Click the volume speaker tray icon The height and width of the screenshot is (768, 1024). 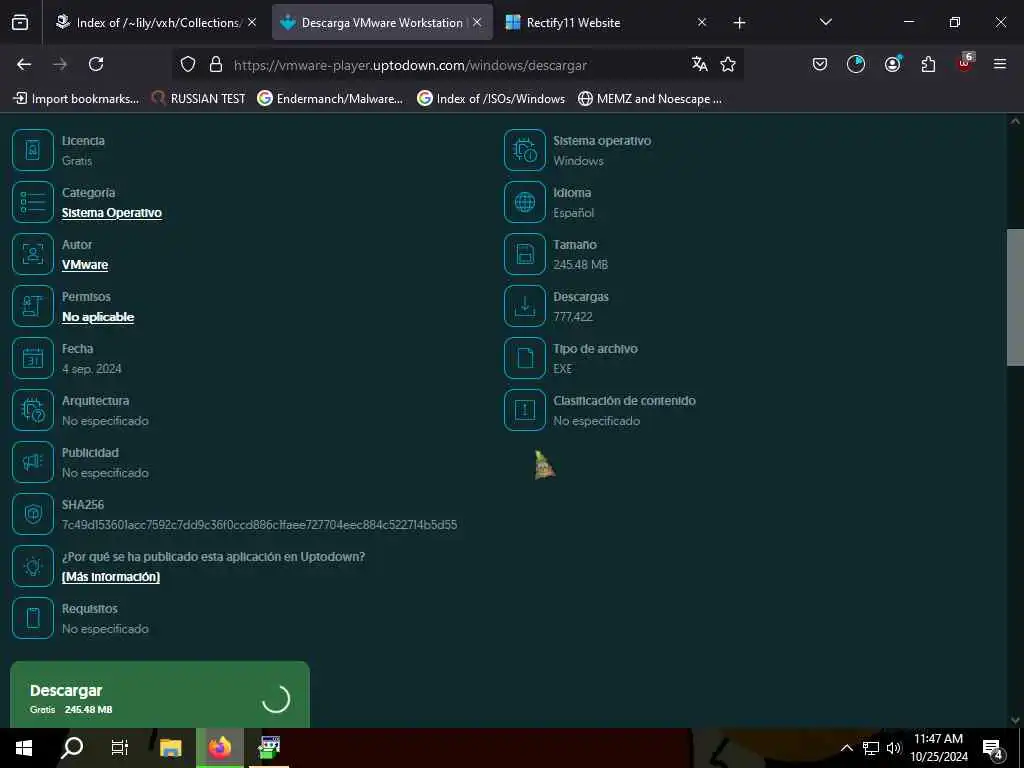click(893, 748)
